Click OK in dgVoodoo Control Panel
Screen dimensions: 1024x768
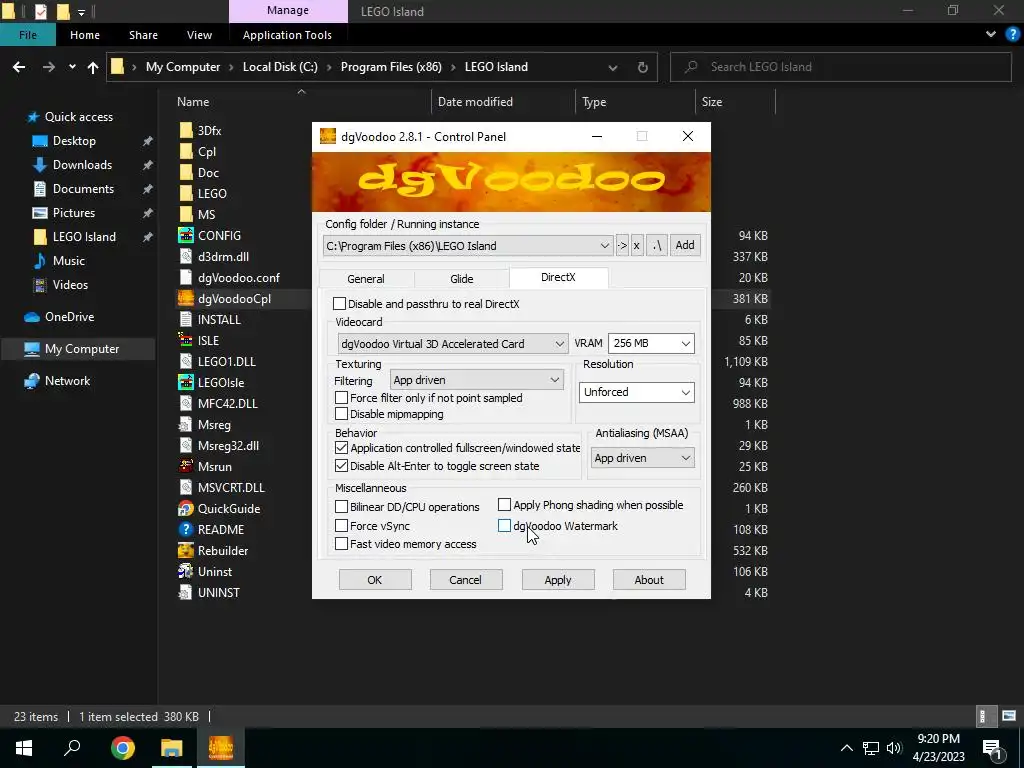pyautogui.click(x=375, y=580)
